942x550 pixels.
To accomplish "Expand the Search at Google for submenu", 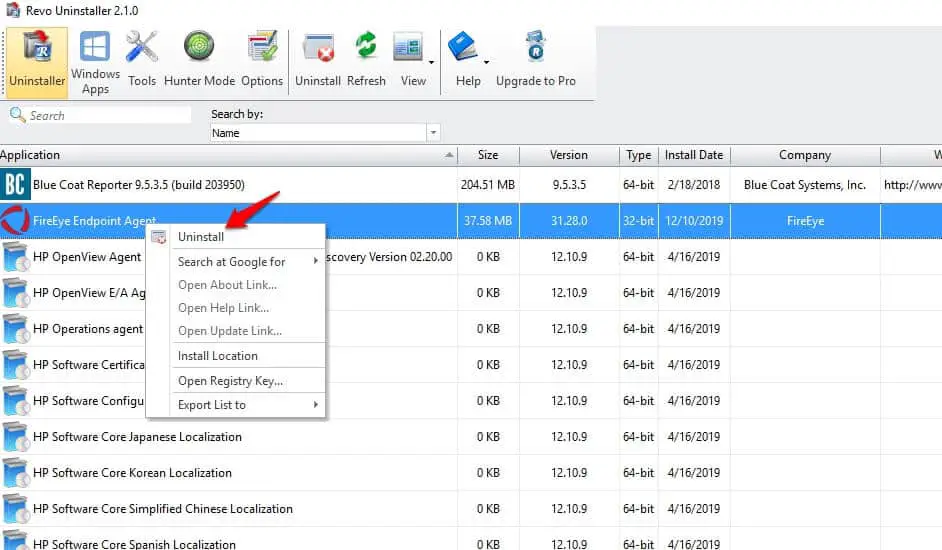I will 315,261.
